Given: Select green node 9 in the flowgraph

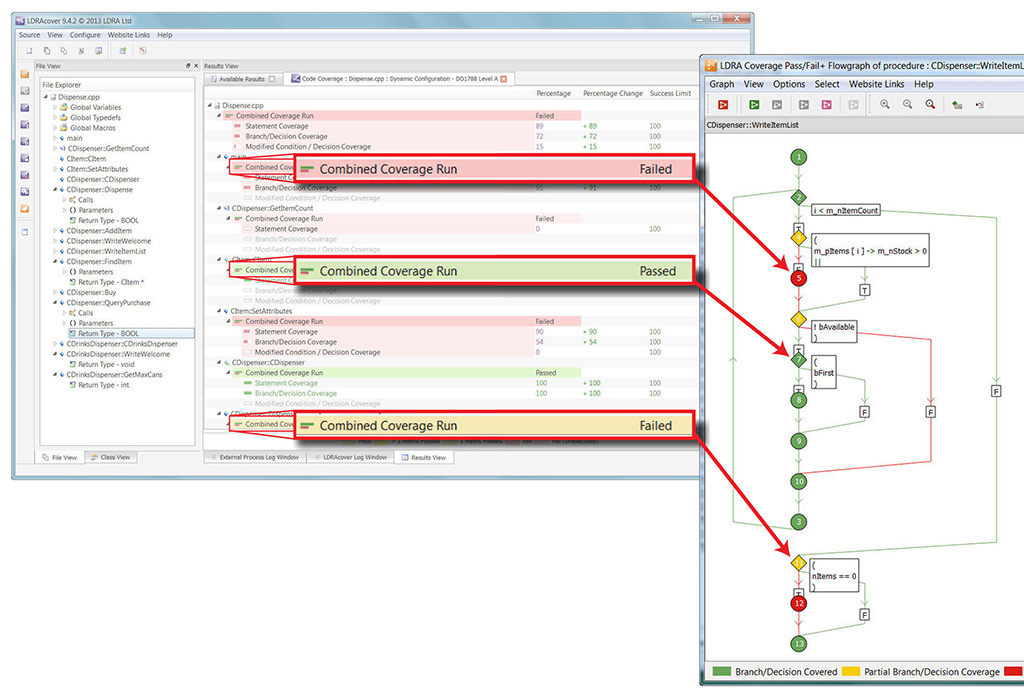Looking at the screenshot, I should click(x=798, y=441).
